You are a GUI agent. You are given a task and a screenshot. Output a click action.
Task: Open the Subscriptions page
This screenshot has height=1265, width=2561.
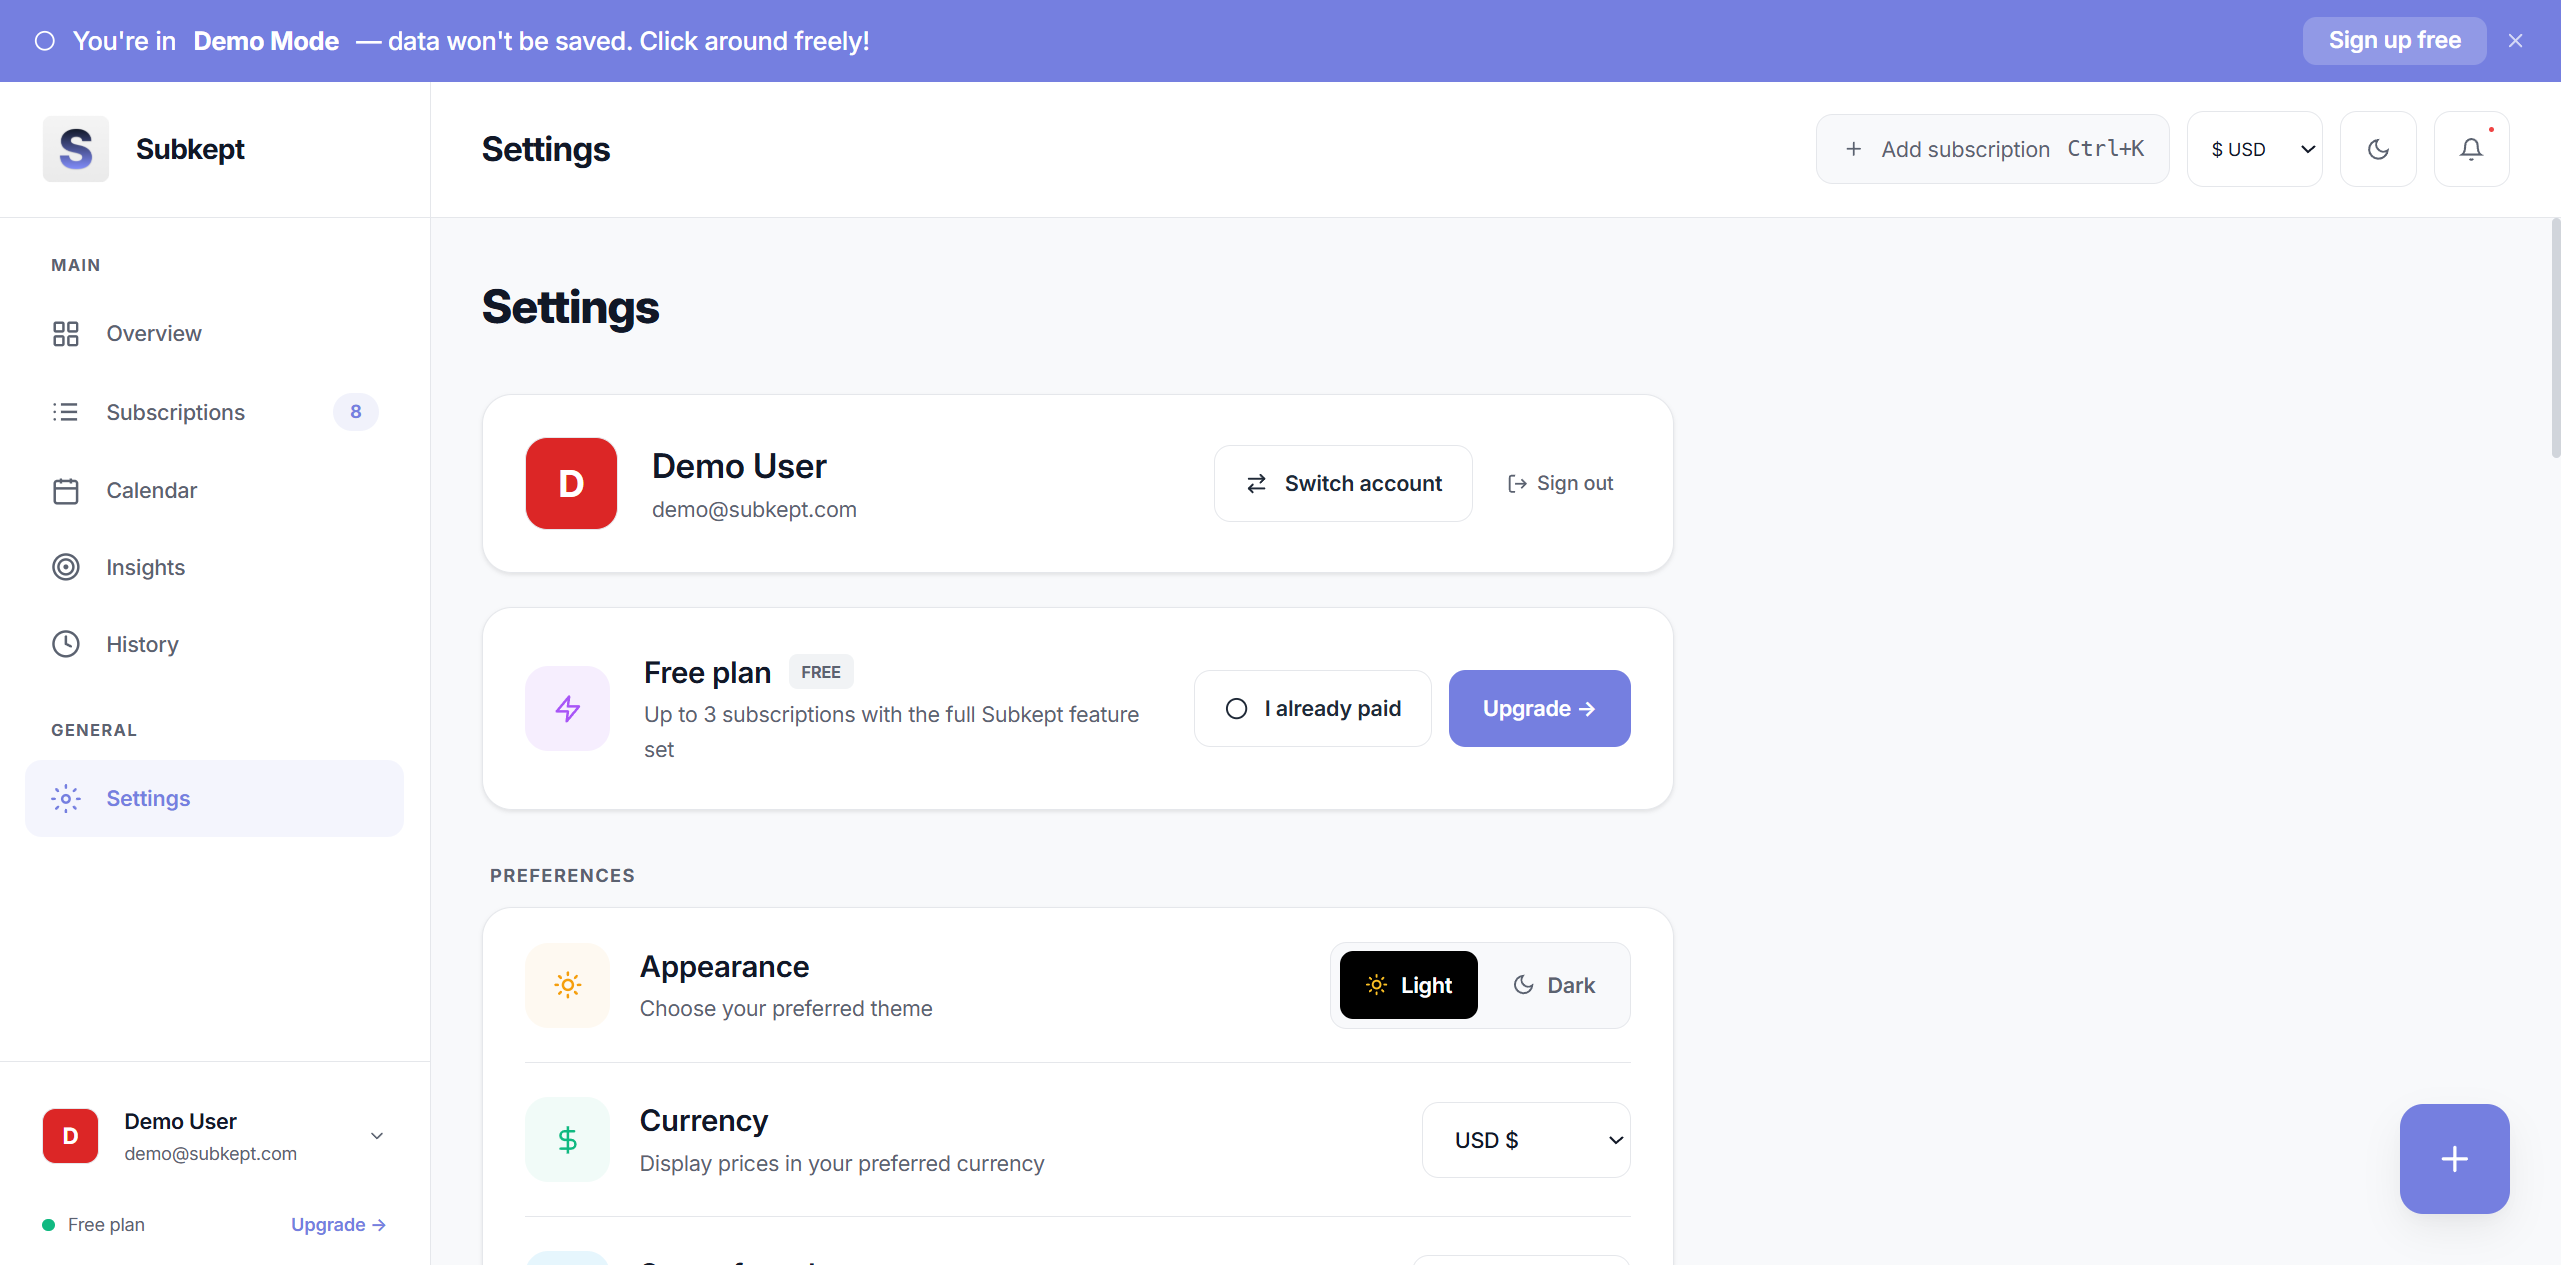pos(214,412)
